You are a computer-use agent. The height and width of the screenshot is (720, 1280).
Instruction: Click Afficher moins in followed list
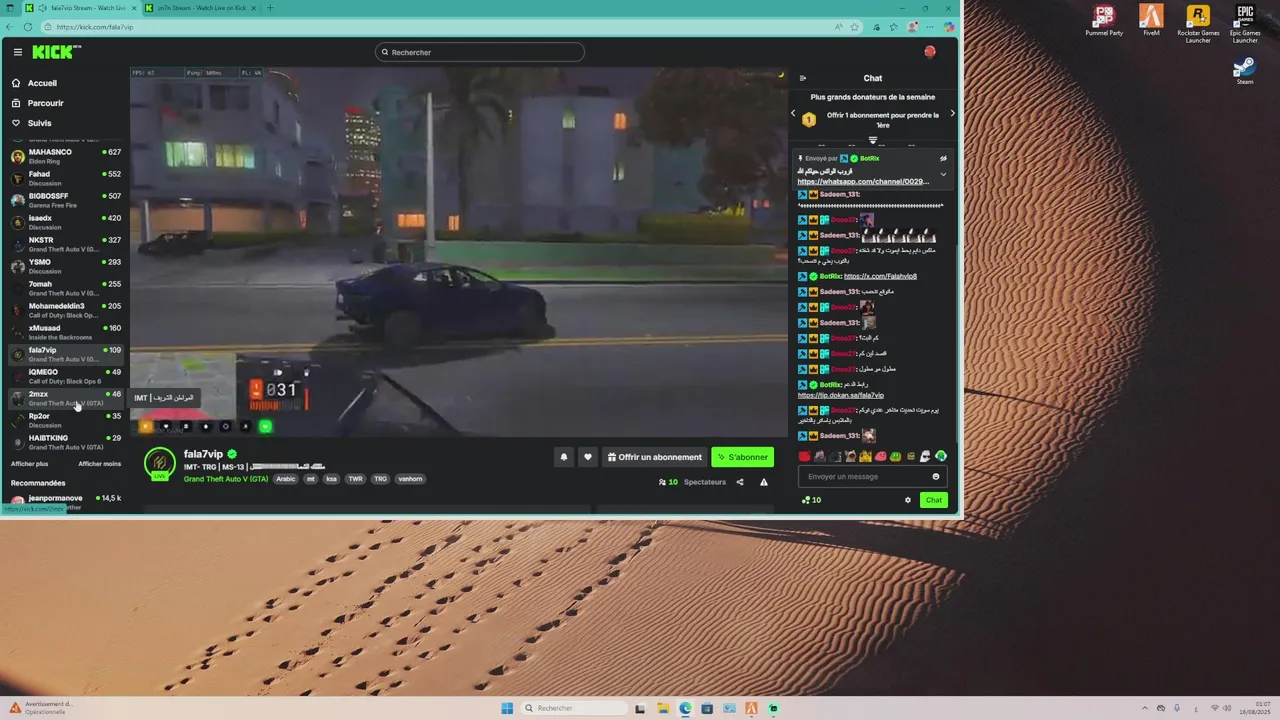pos(100,464)
